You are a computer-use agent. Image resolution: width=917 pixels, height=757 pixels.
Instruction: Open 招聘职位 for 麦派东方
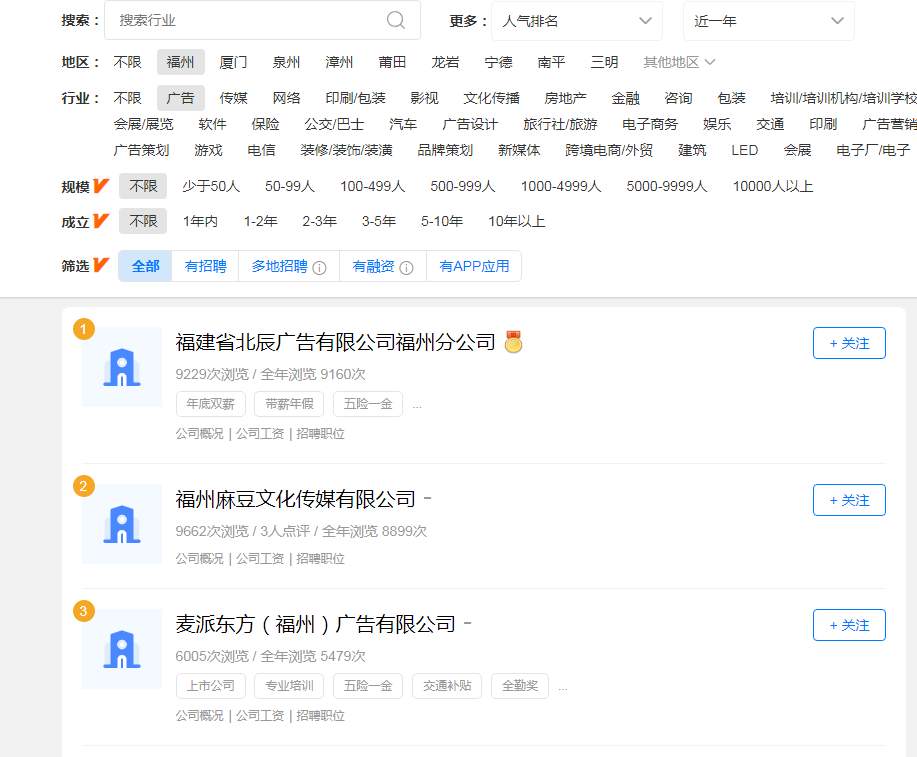pyautogui.click(x=320, y=715)
